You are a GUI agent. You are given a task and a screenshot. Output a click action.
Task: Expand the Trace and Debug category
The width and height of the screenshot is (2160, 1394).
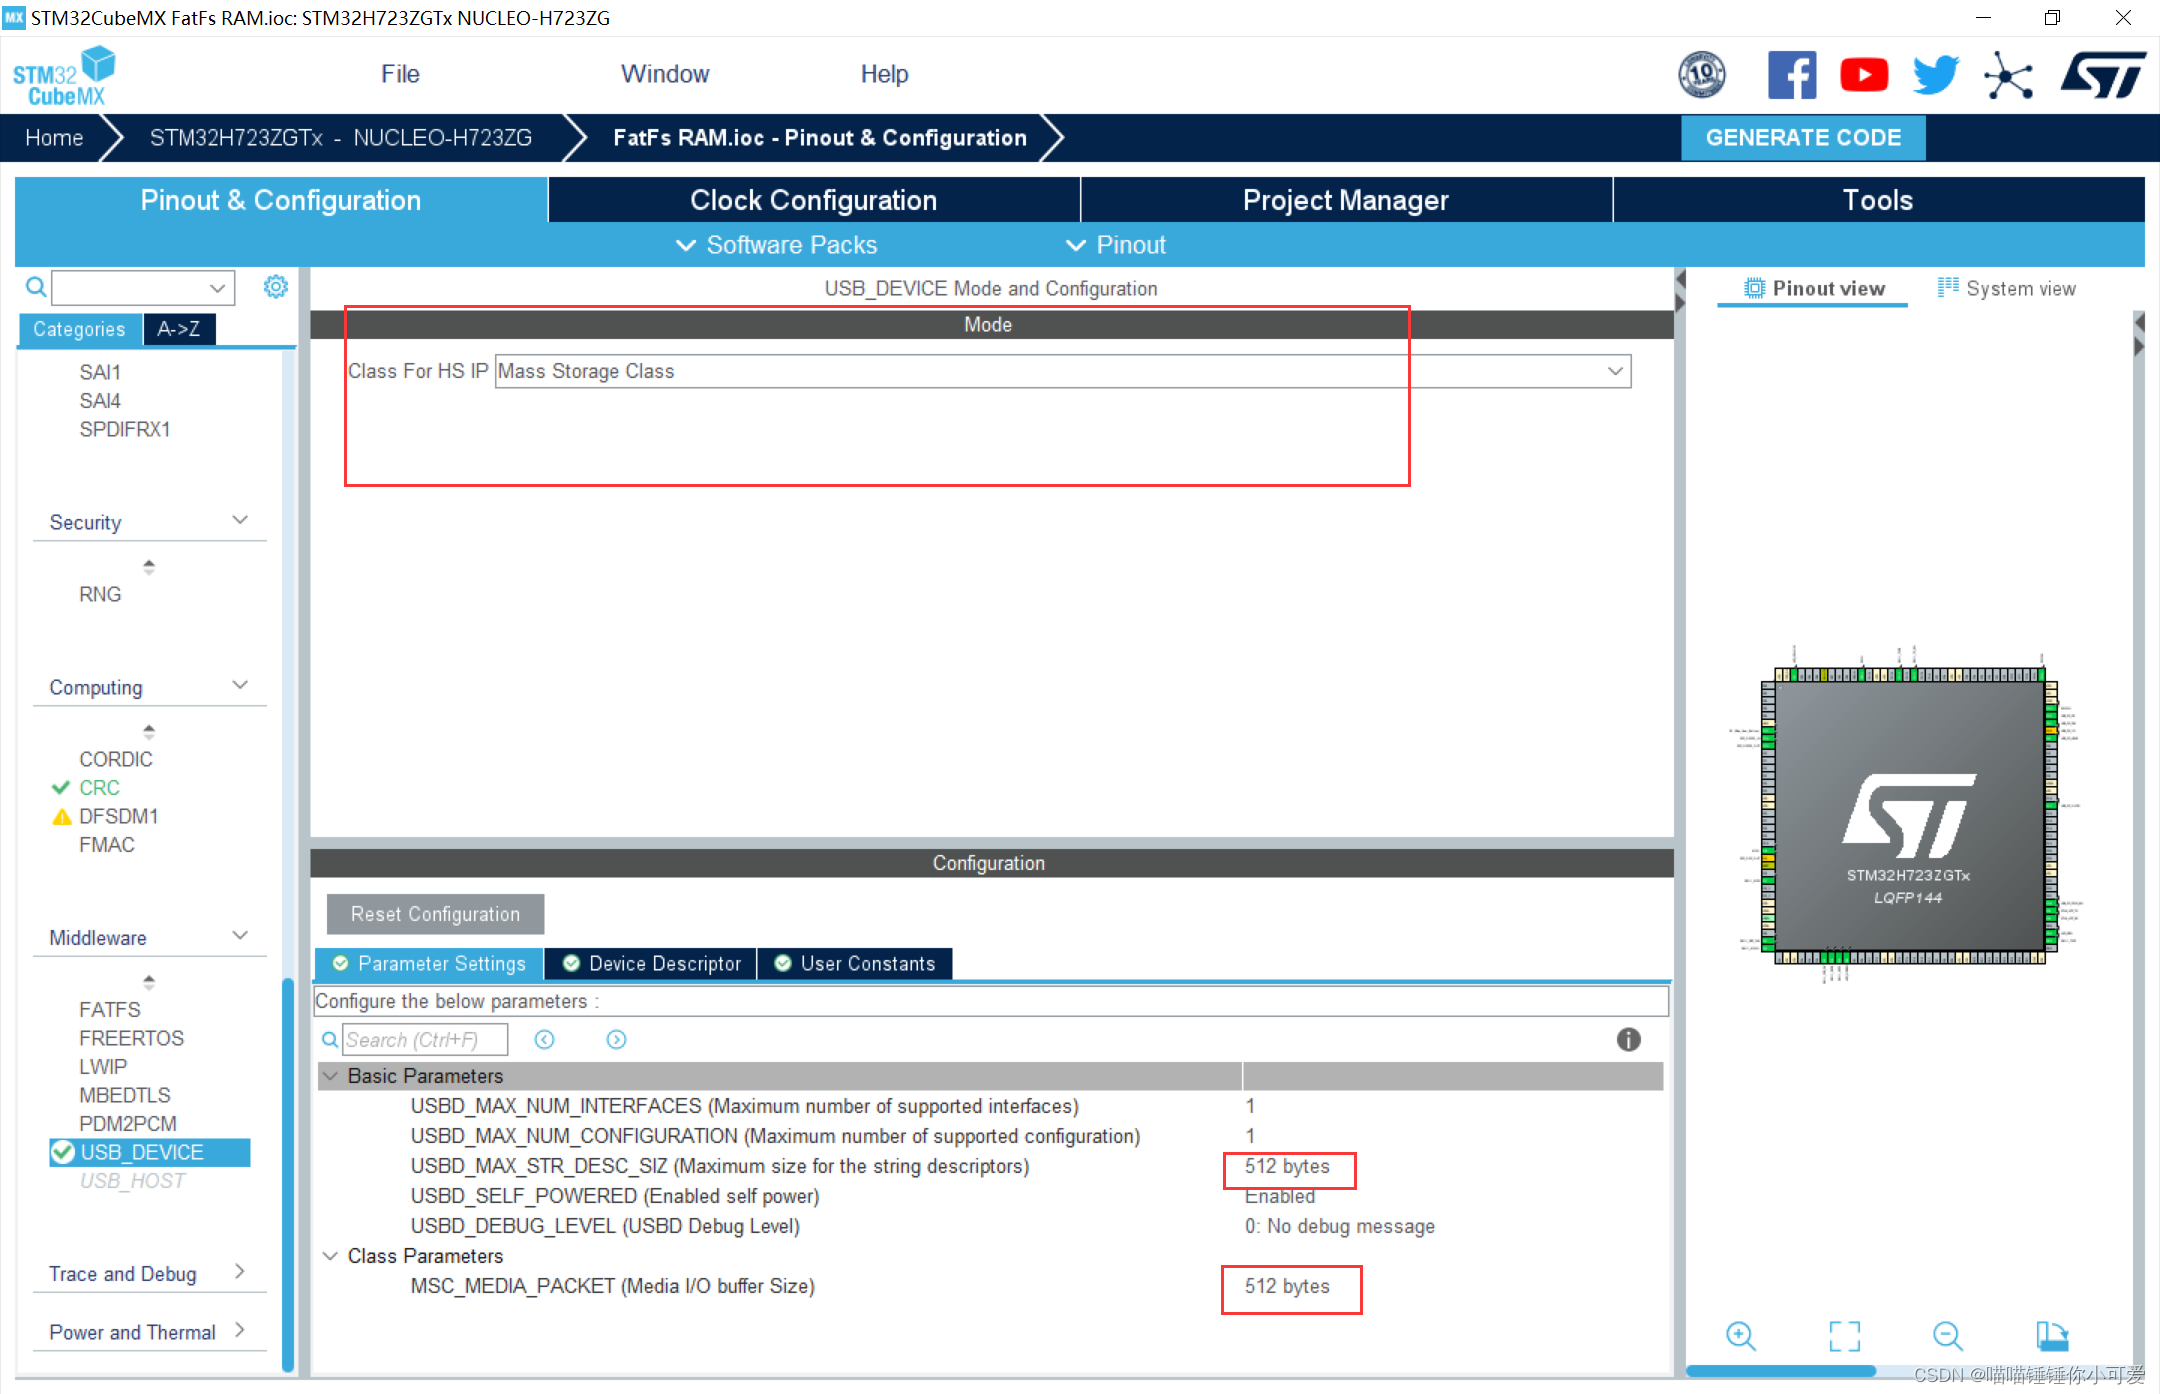[240, 1271]
